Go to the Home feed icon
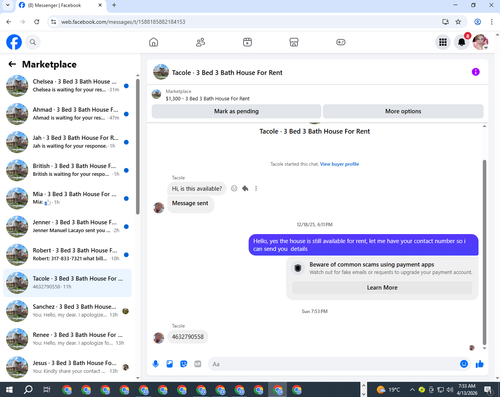500x397 pixels. click(153, 42)
